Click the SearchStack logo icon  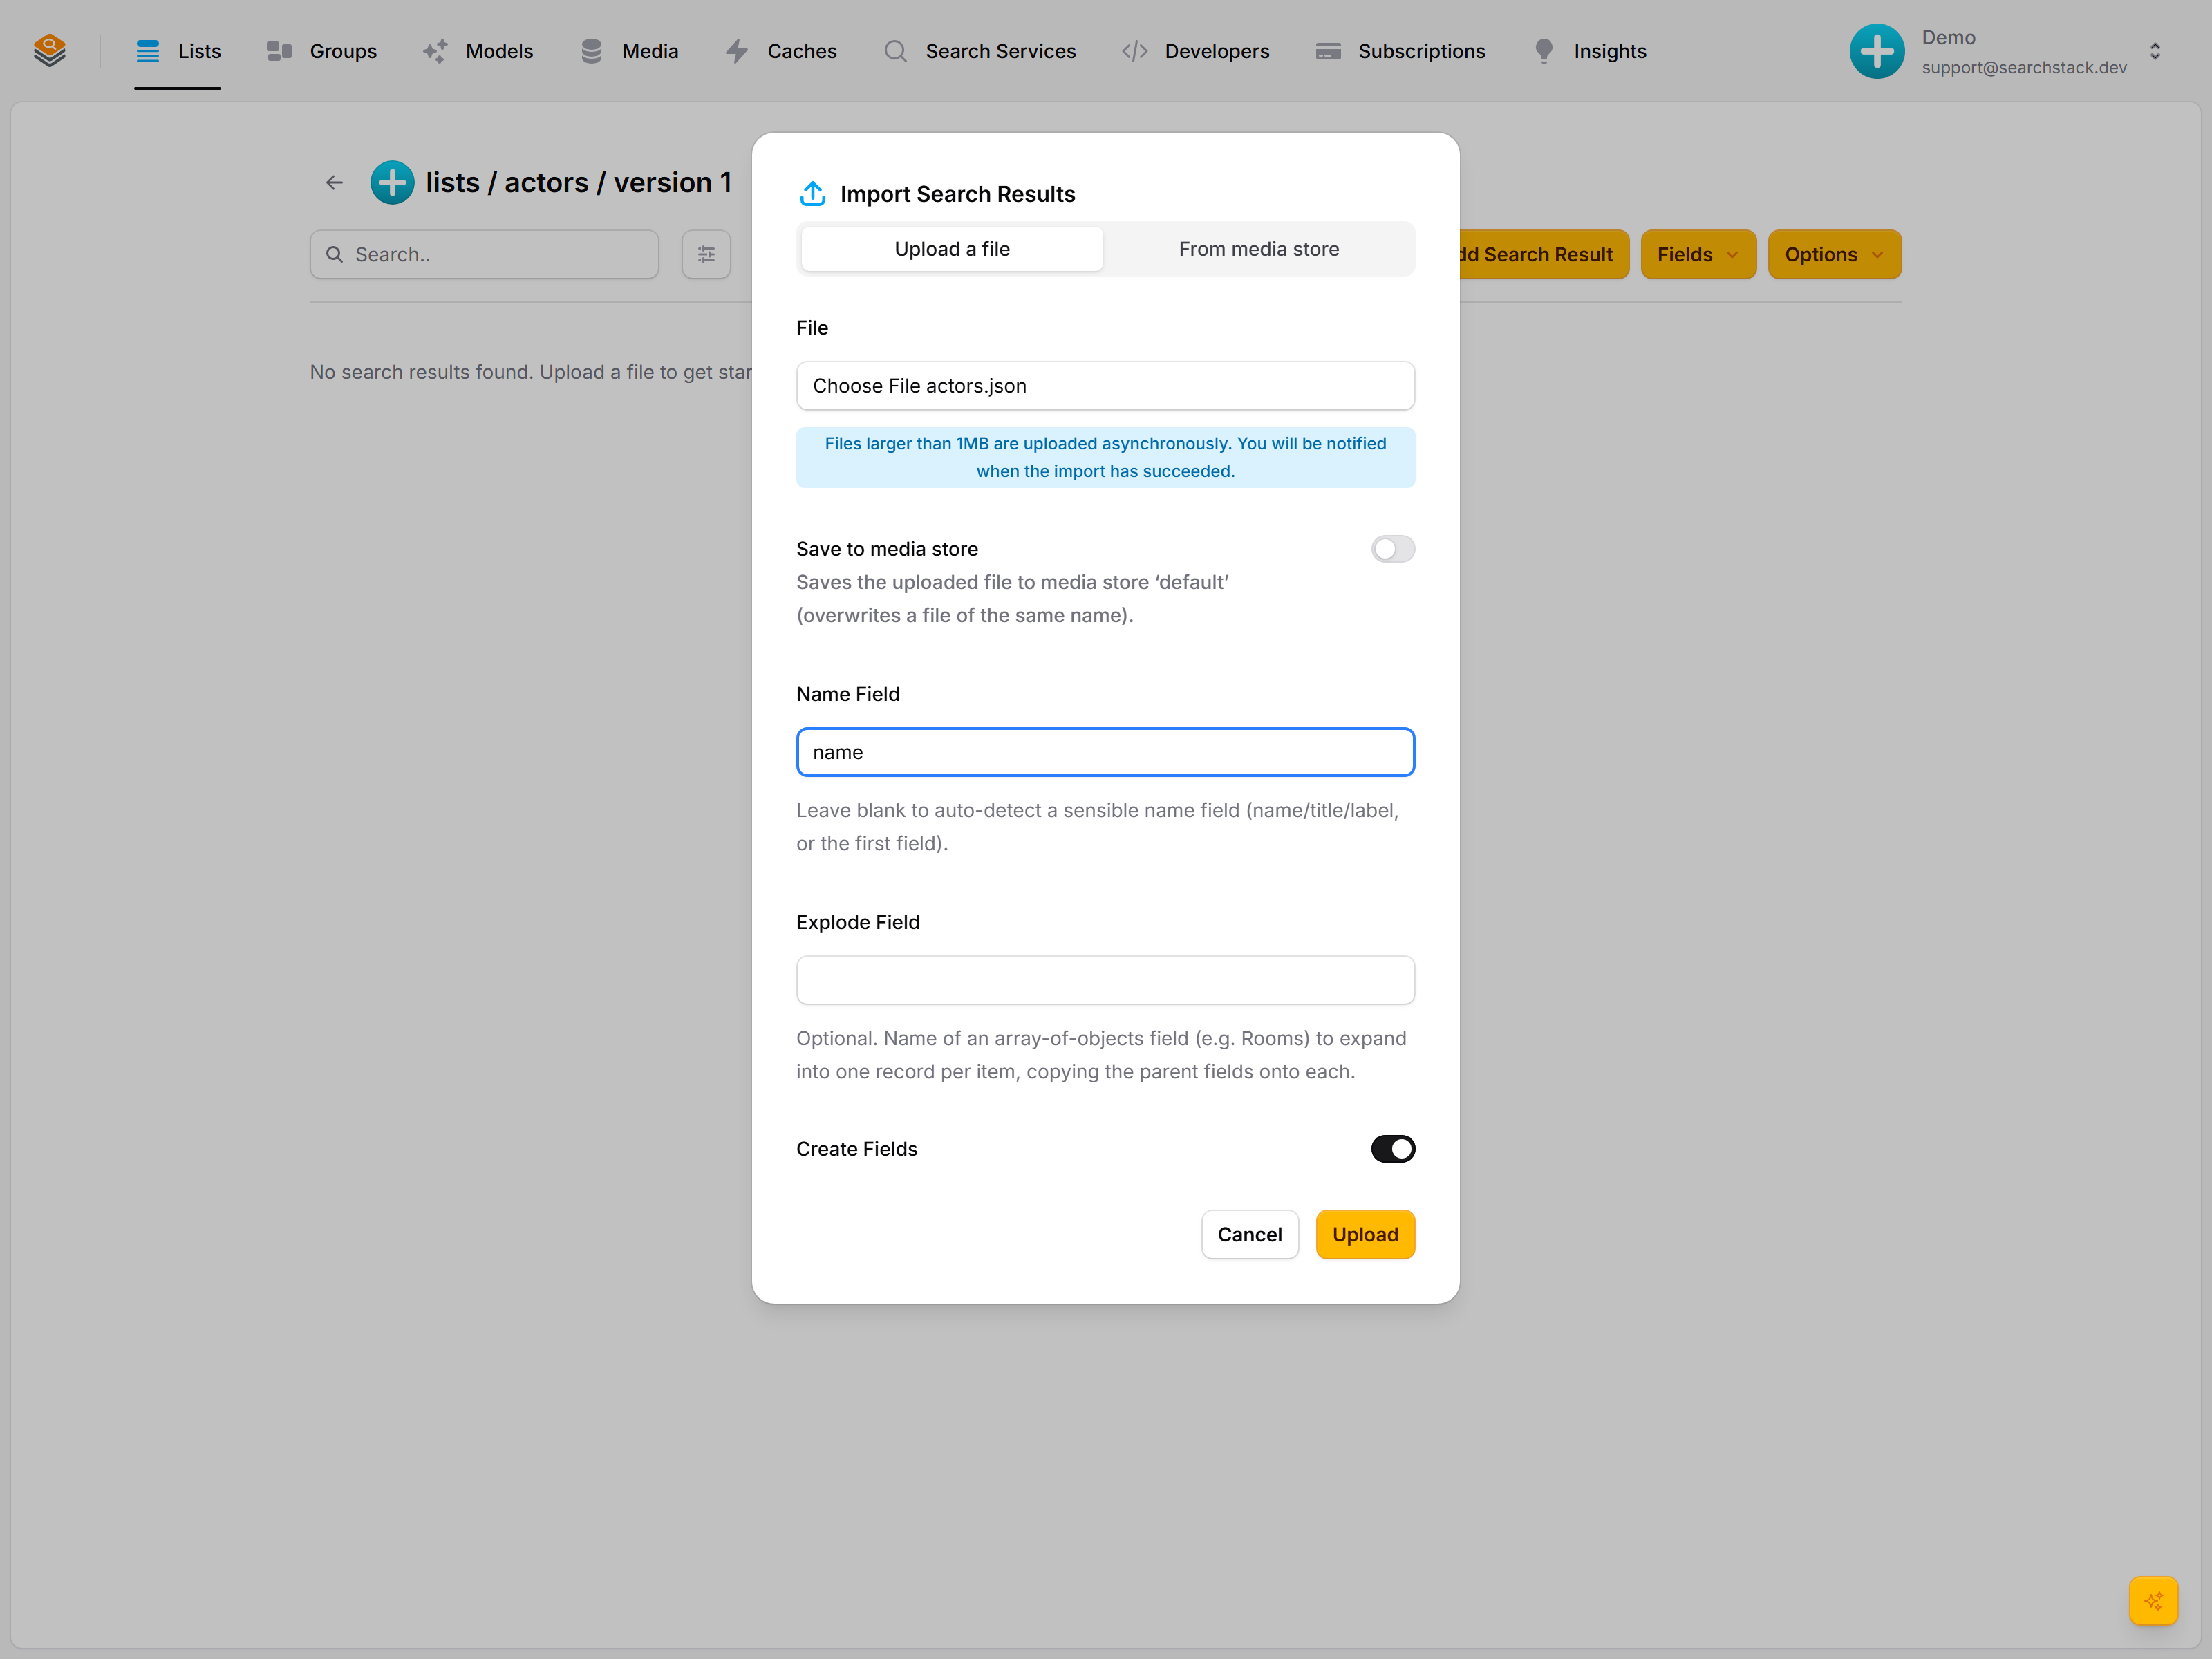point(50,51)
